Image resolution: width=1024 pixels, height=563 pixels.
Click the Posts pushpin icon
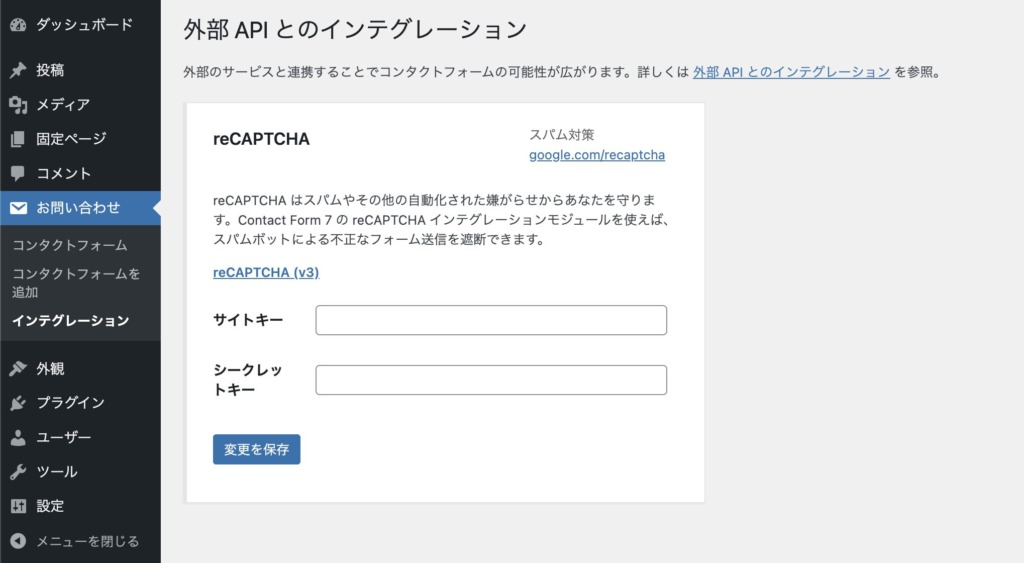click(18, 71)
